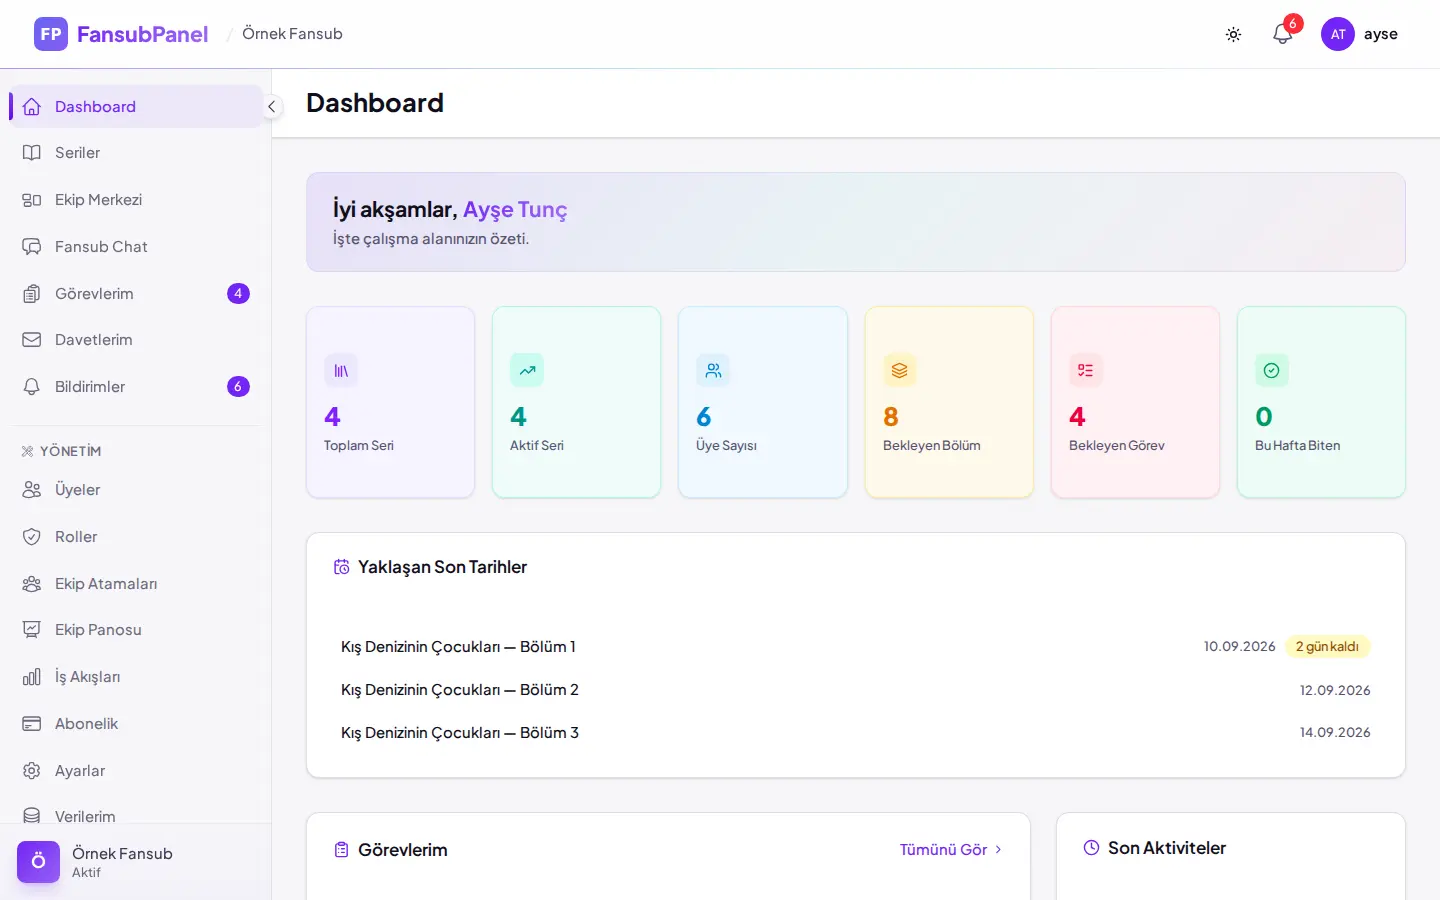Click the Üye Sayısı card icon
Image resolution: width=1440 pixels, height=900 pixels.
pyautogui.click(x=713, y=371)
